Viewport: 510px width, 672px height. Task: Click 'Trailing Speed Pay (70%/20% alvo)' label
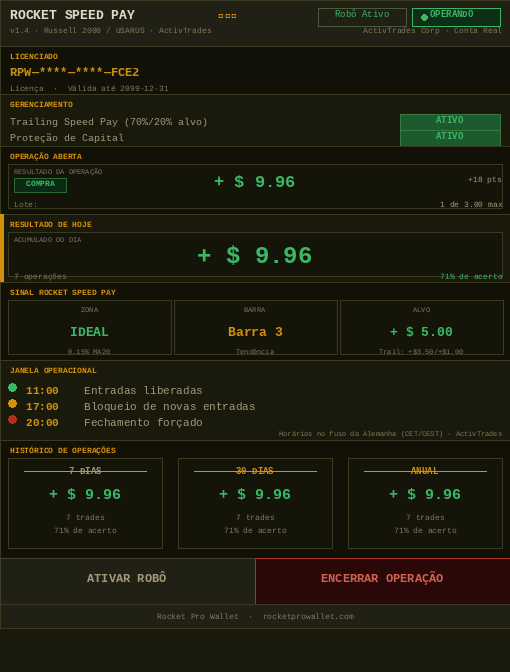pos(109,122)
